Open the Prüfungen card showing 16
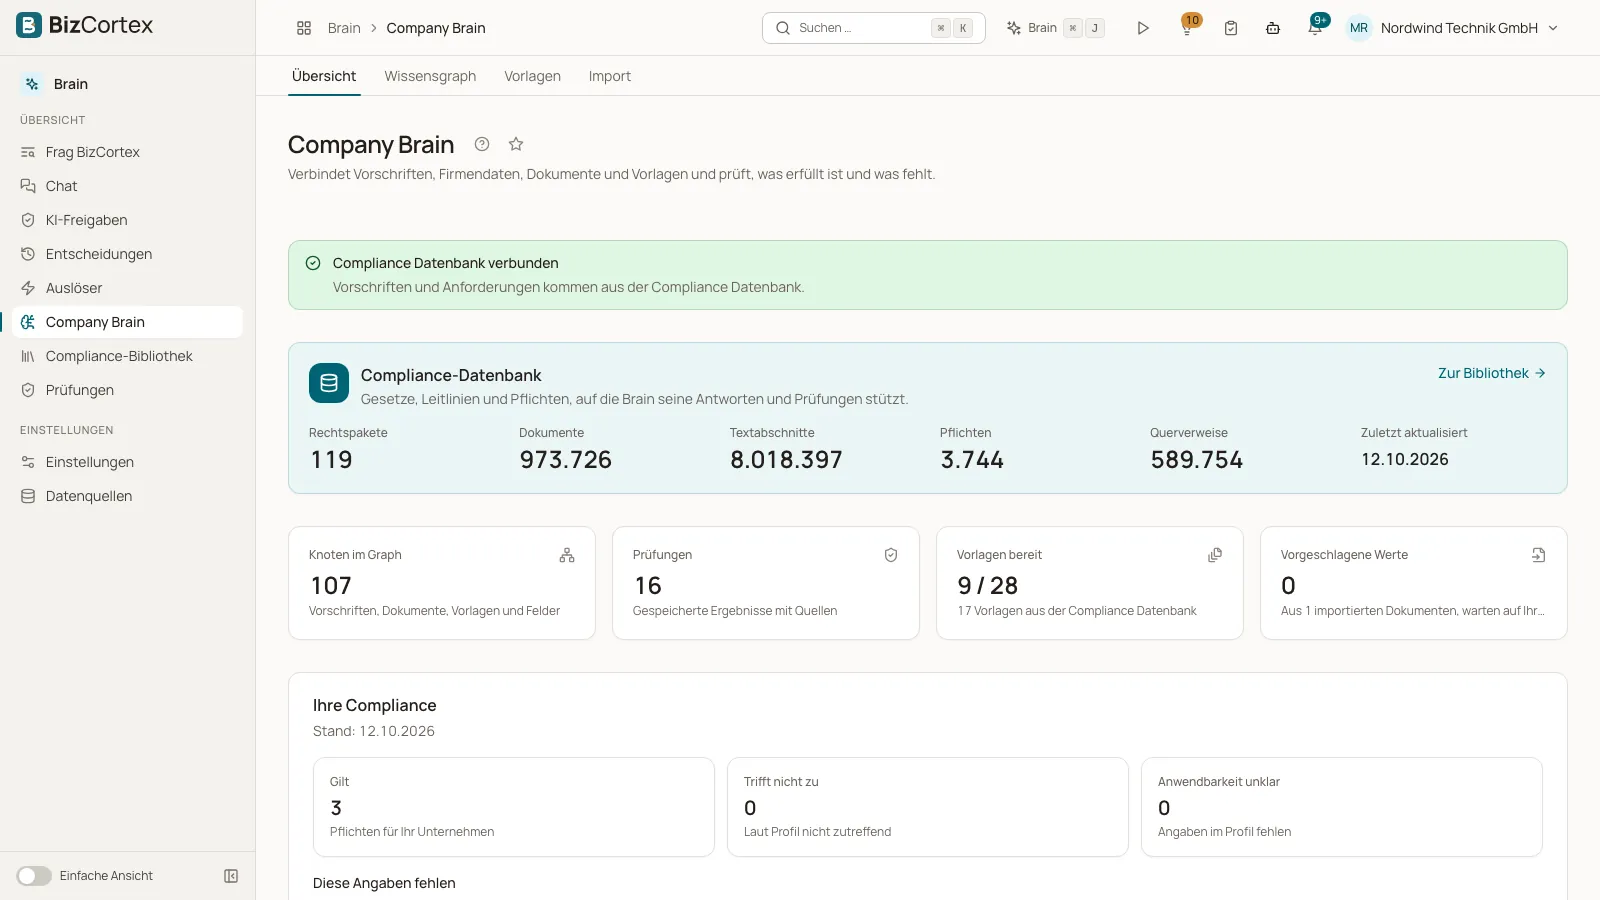 (x=766, y=583)
